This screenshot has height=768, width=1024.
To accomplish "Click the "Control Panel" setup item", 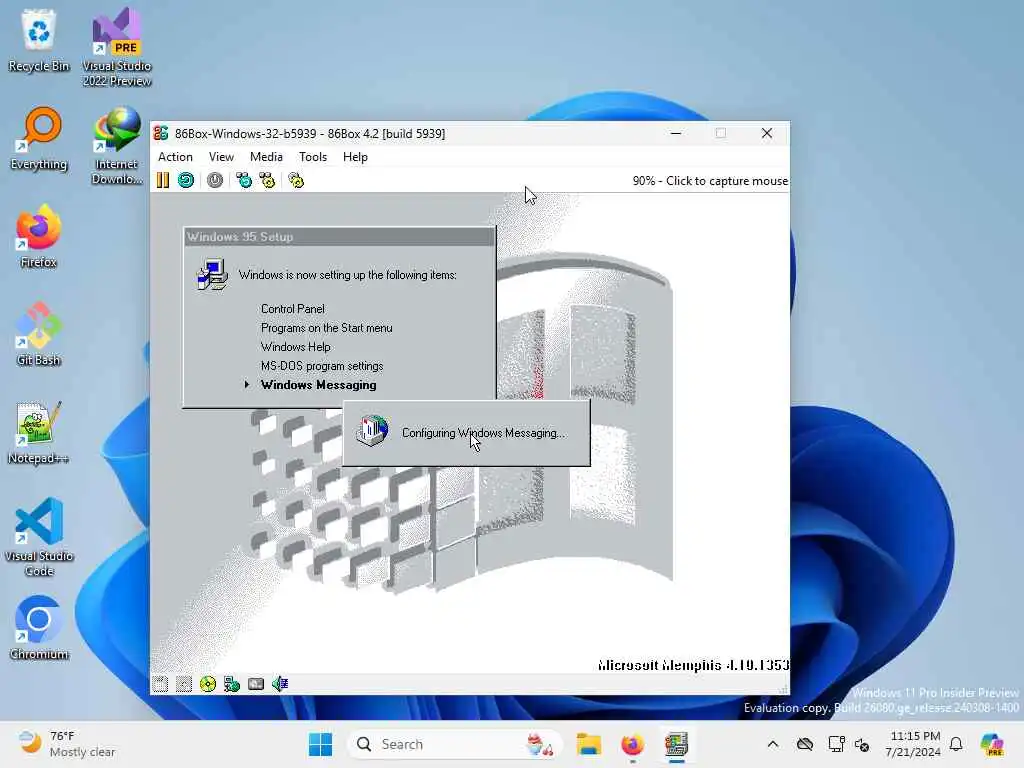I will (x=293, y=309).
